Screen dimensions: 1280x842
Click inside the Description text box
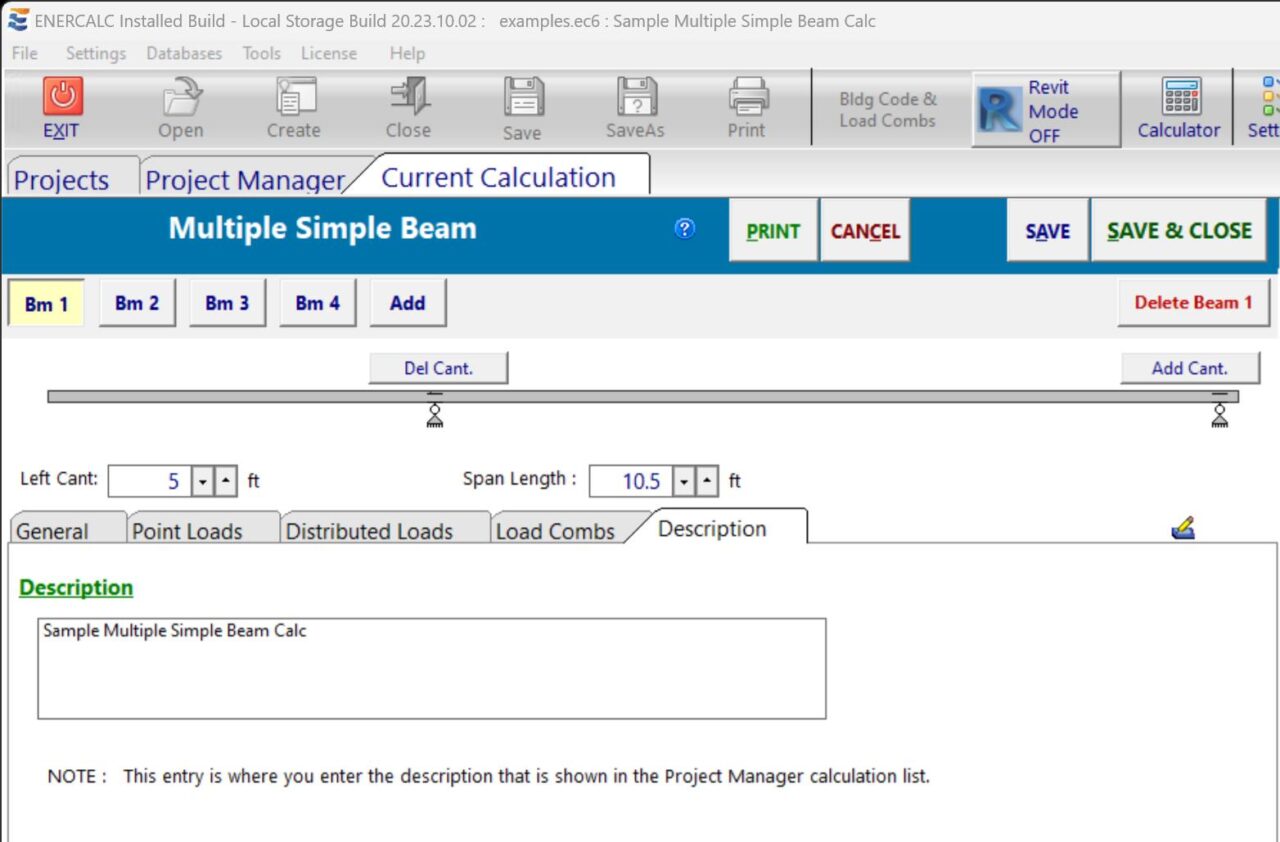click(431, 668)
